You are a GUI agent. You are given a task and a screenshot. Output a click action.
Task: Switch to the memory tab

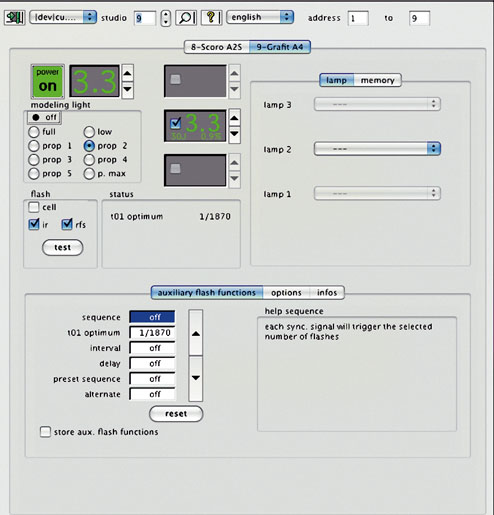tap(377, 80)
